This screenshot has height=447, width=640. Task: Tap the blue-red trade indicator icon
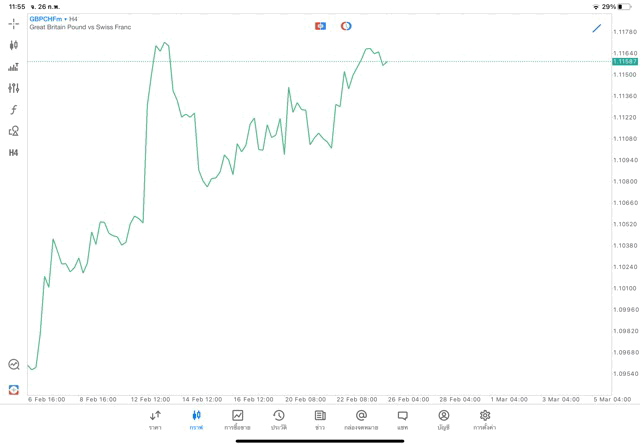pos(320,26)
